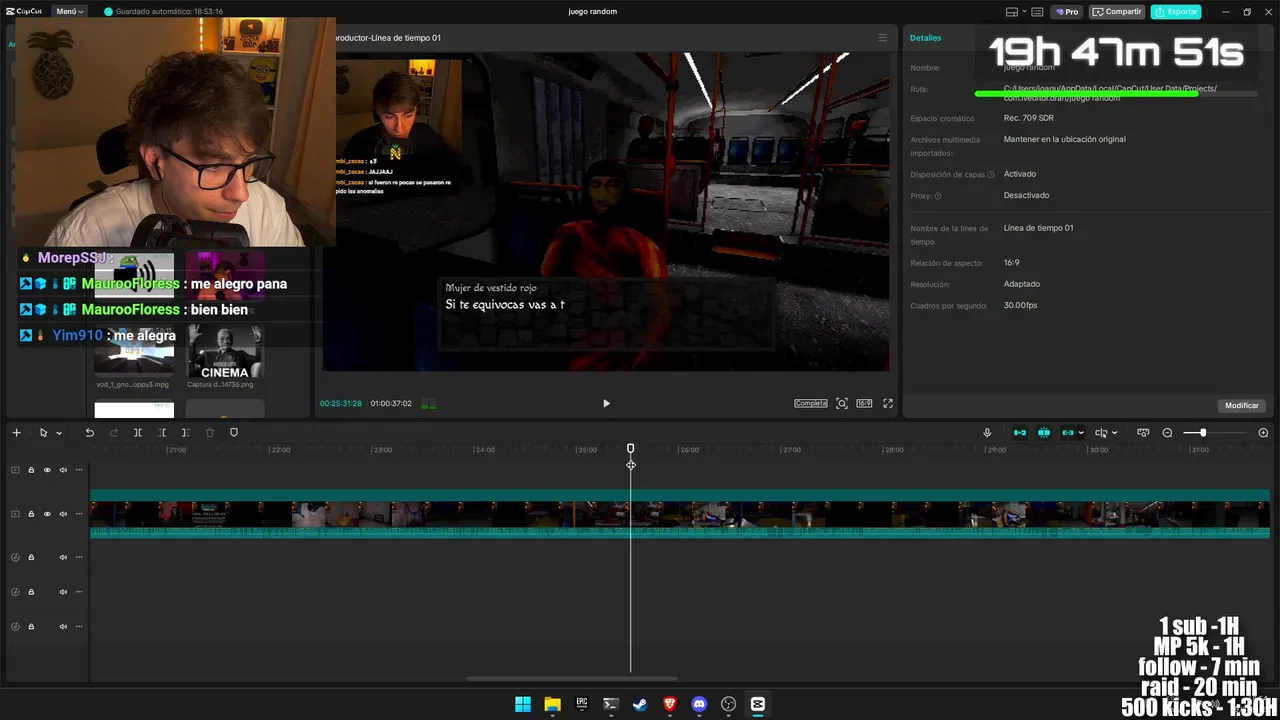Open linkage options dropdown arrow
This screenshot has width=1280, height=720.
pyautogui.click(x=1081, y=433)
